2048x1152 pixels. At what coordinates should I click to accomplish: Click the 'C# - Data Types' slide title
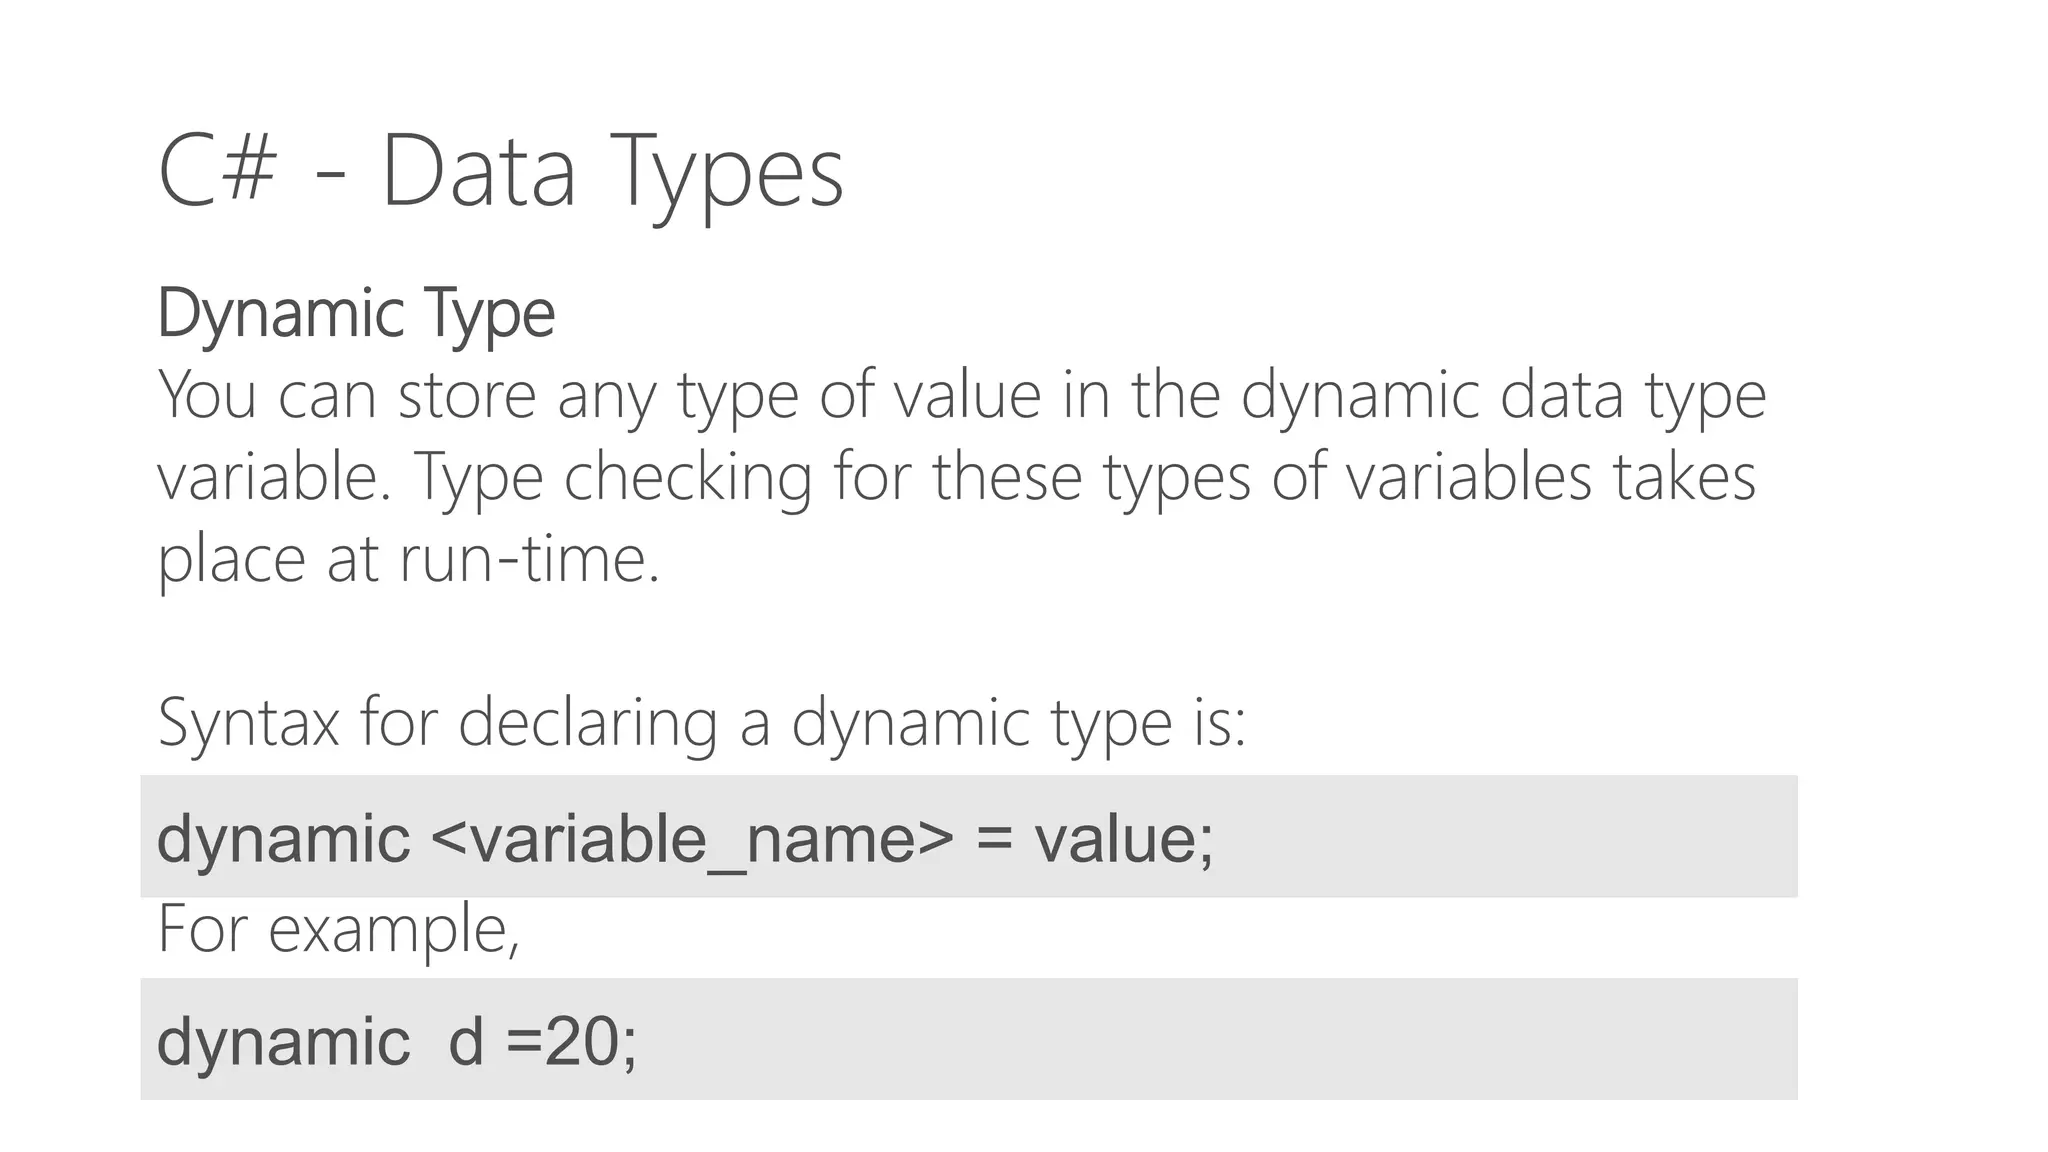coord(501,174)
